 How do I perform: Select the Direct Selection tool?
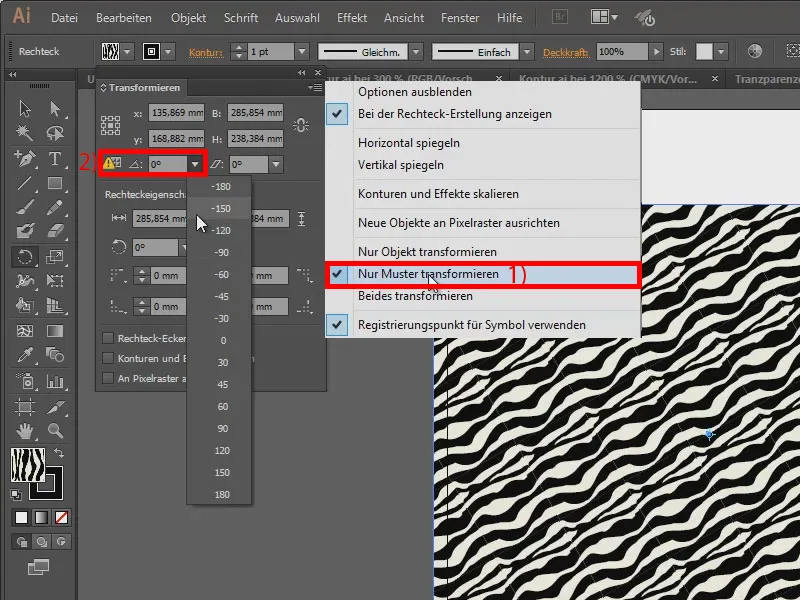click(55, 109)
